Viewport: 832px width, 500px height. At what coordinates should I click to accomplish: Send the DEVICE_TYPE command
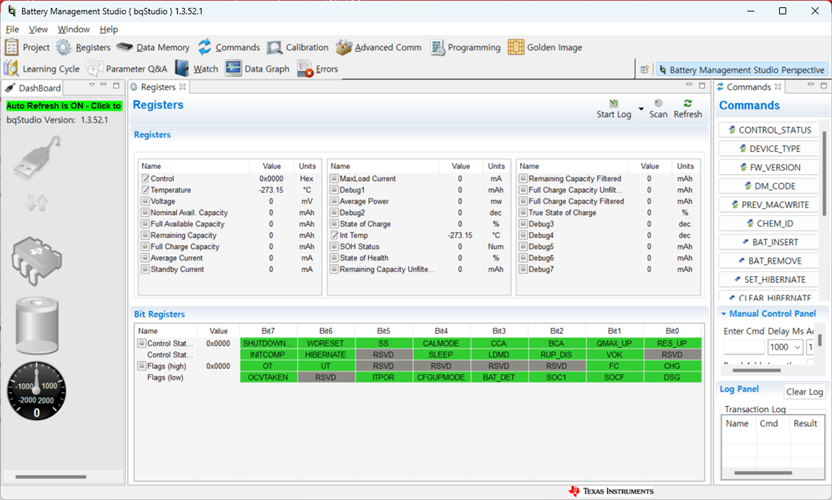point(769,149)
